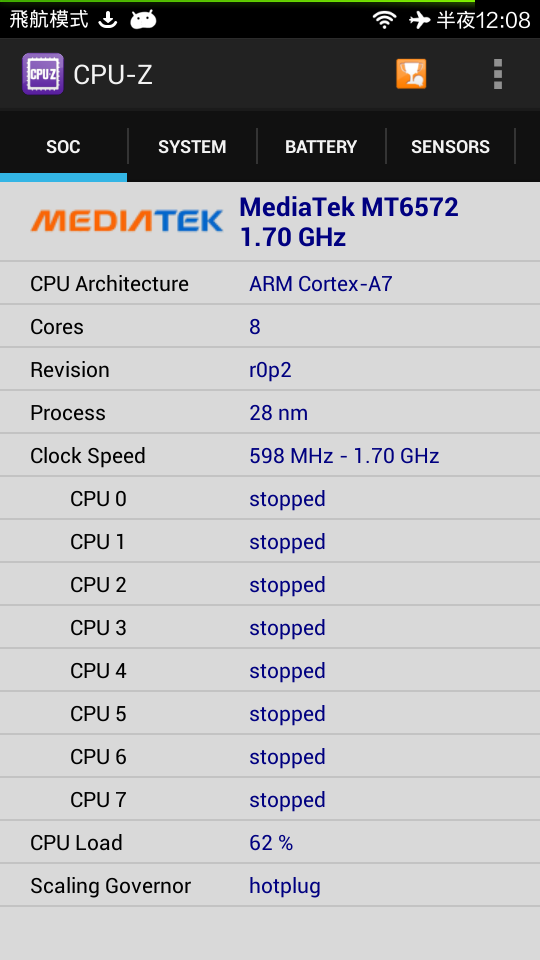Screen dimensions: 540x960
Task: Tap the Android debug notification icon
Action: click(x=143, y=20)
